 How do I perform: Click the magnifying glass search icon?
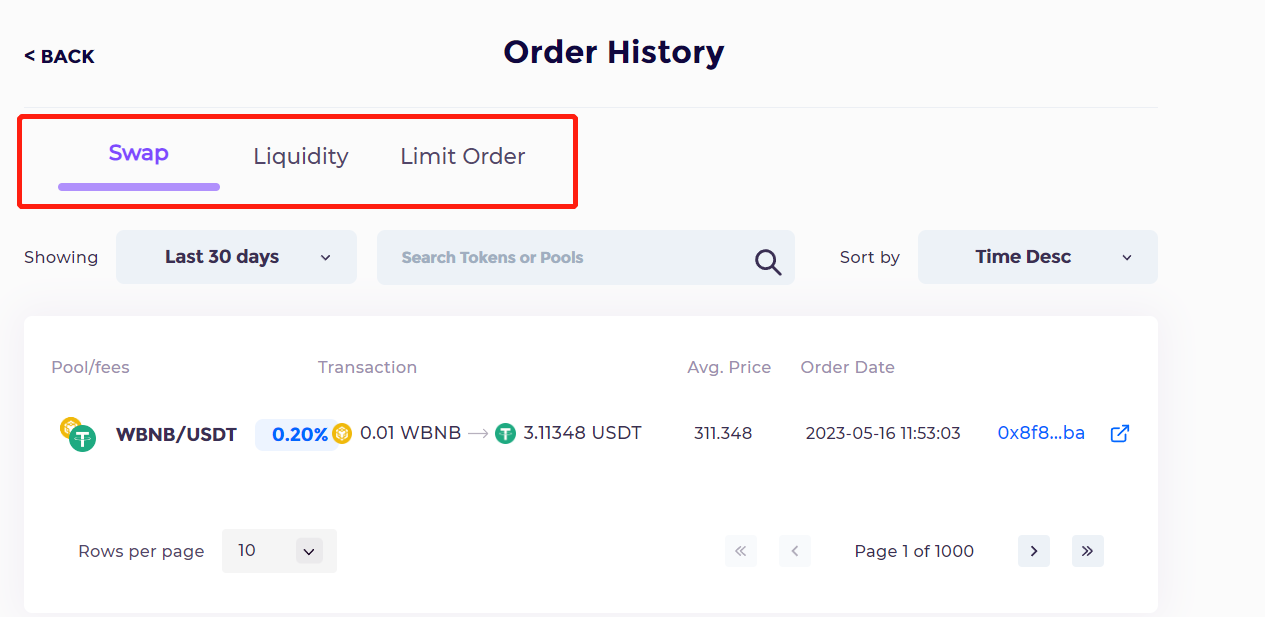pos(768,261)
